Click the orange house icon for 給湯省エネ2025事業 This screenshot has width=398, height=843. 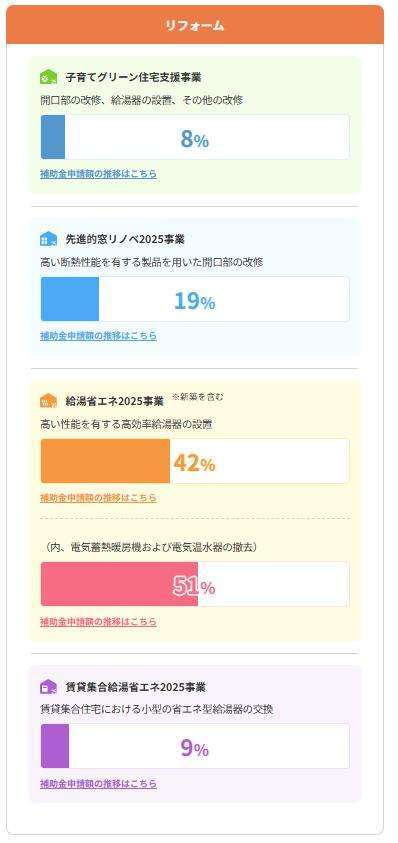[x=48, y=401]
